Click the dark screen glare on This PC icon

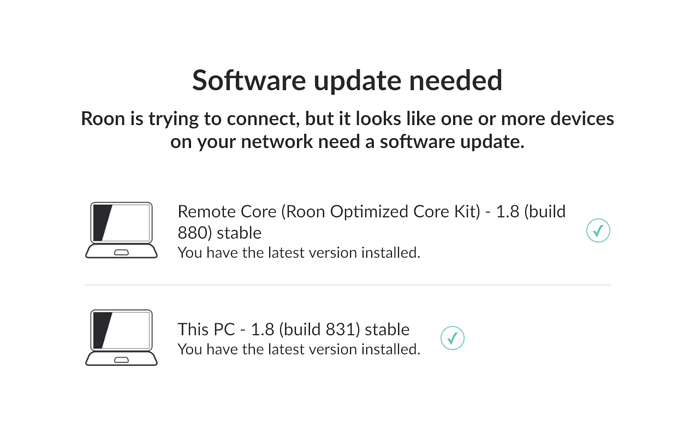[x=102, y=330]
